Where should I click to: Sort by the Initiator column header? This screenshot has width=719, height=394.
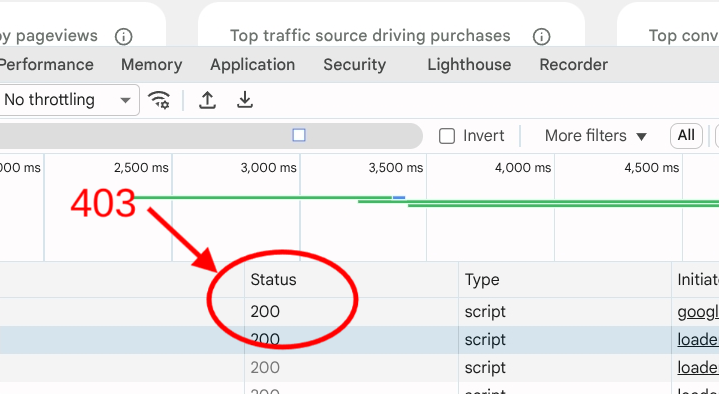click(x=696, y=280)
